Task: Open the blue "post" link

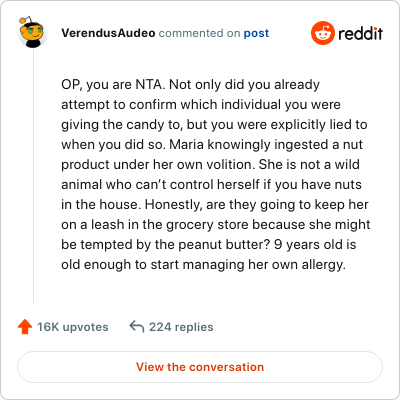Action: [x=256, y=33]
